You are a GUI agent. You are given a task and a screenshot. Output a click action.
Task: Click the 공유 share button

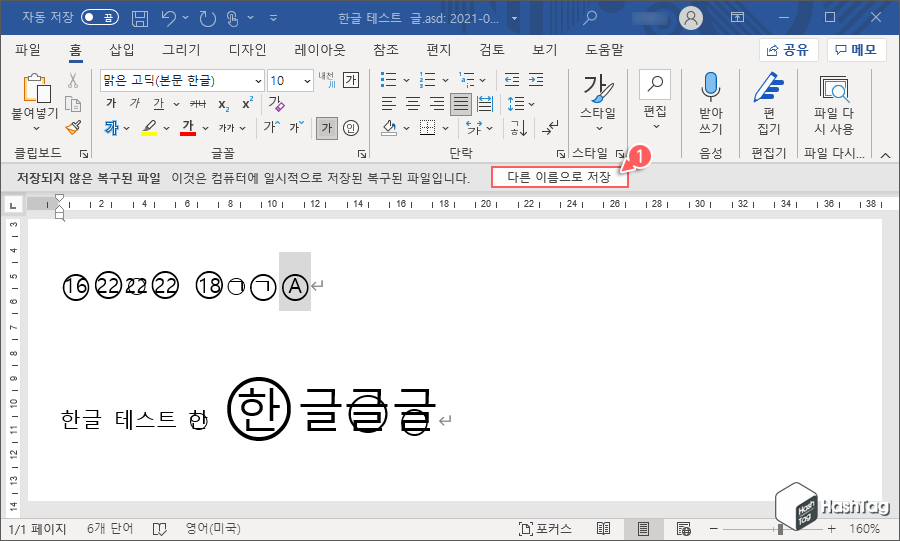789,50
